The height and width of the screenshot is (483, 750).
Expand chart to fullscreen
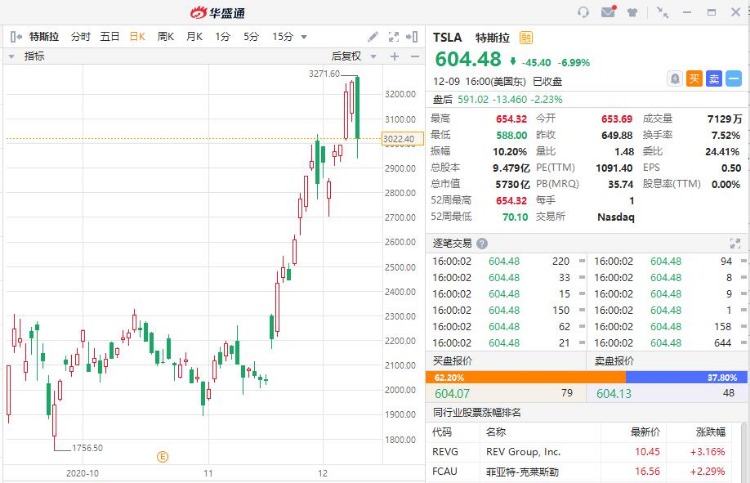point(394,37)
